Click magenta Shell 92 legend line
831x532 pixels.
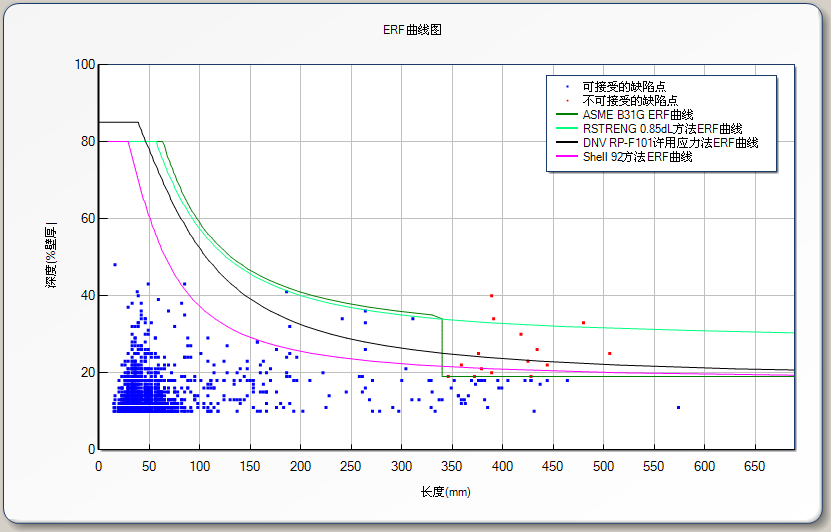565,157
